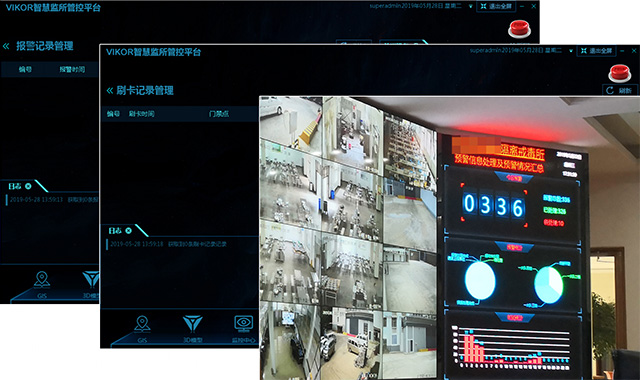Click the 刷新 refresh button
Image resolution: width=640 pixels, height=380 pixels.
620,90
